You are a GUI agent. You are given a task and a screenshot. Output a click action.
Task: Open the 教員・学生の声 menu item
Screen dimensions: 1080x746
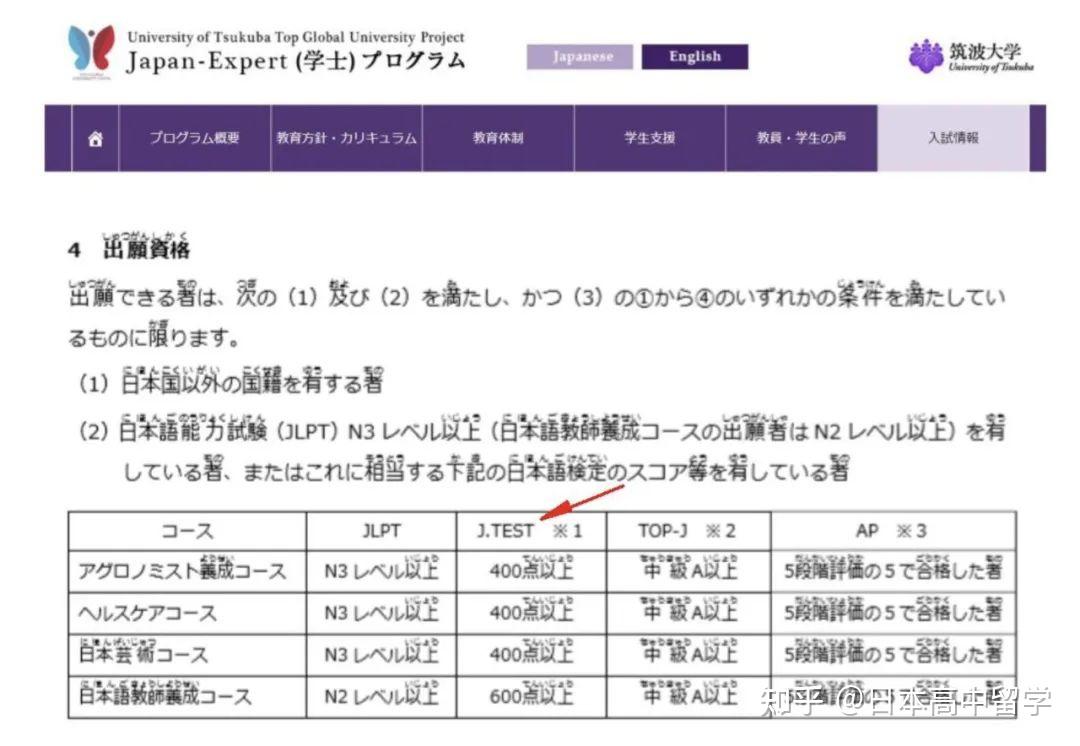801,138
